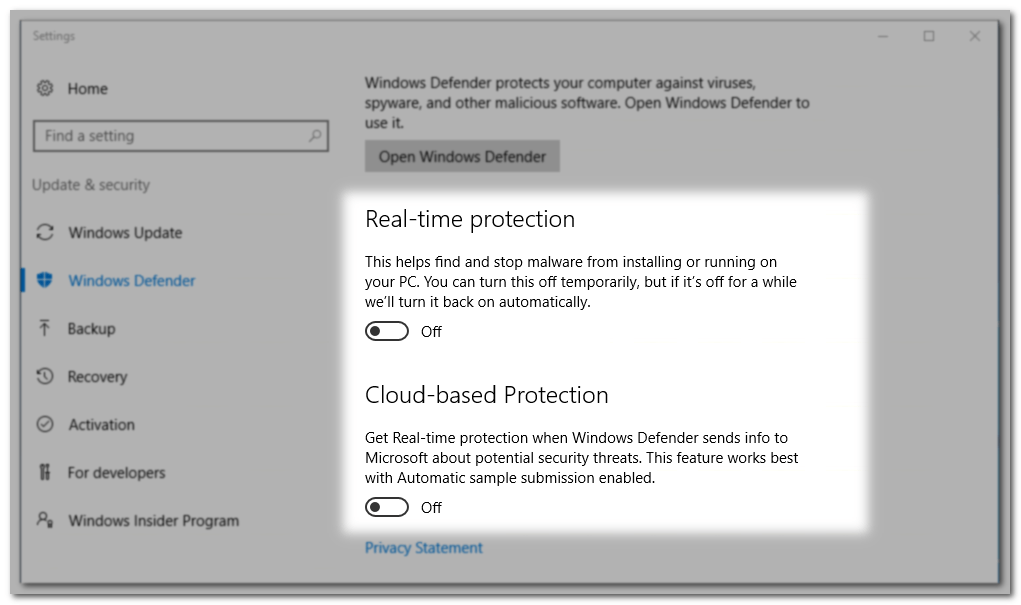This screenshot has height=605, width=1021.
Task: Open the Windows Update settings page
Action: (125, 233)
